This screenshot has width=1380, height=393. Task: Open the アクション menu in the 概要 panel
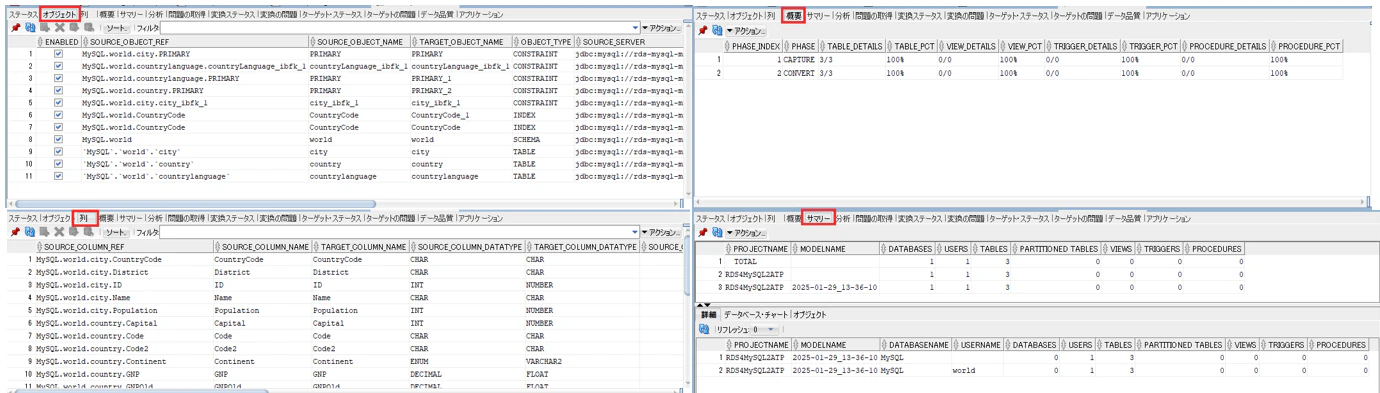(x=746, y=31)
